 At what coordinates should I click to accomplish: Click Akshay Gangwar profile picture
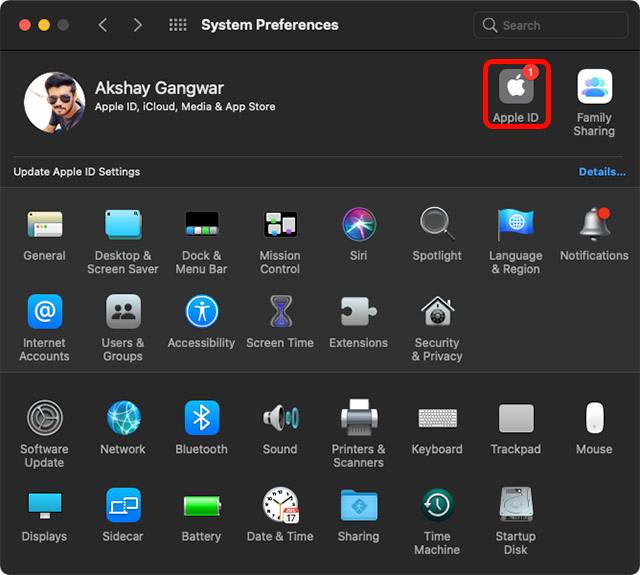(x=55, y=103)
